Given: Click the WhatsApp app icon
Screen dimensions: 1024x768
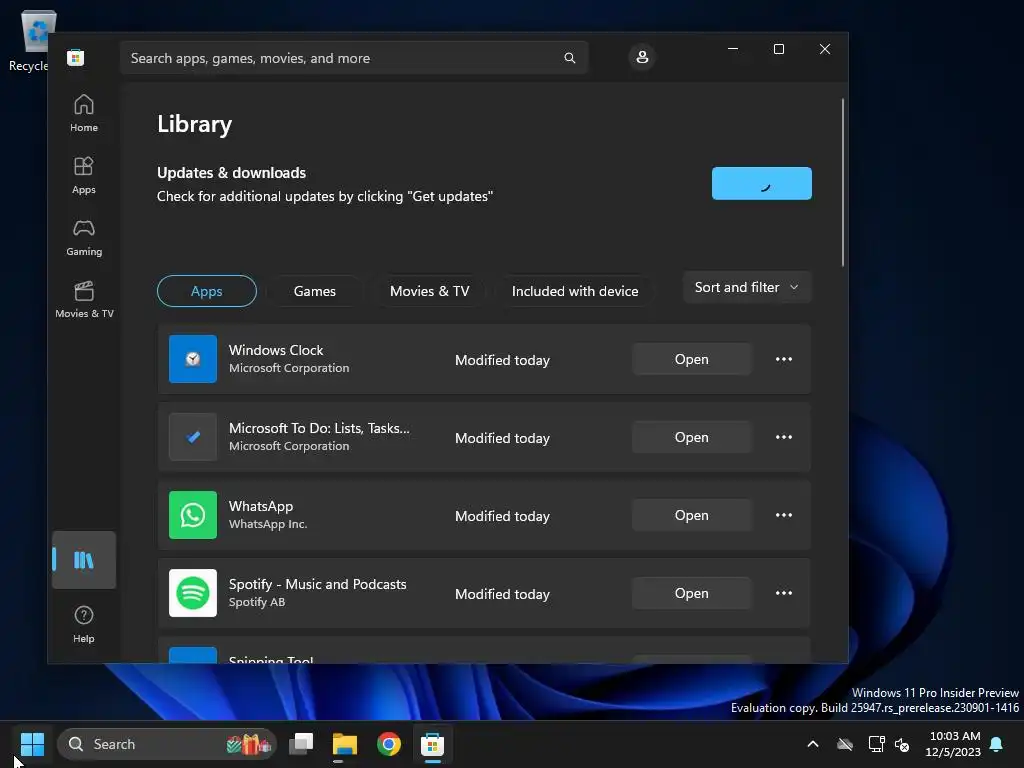Looking at the screenshot, I should (193, 515).
